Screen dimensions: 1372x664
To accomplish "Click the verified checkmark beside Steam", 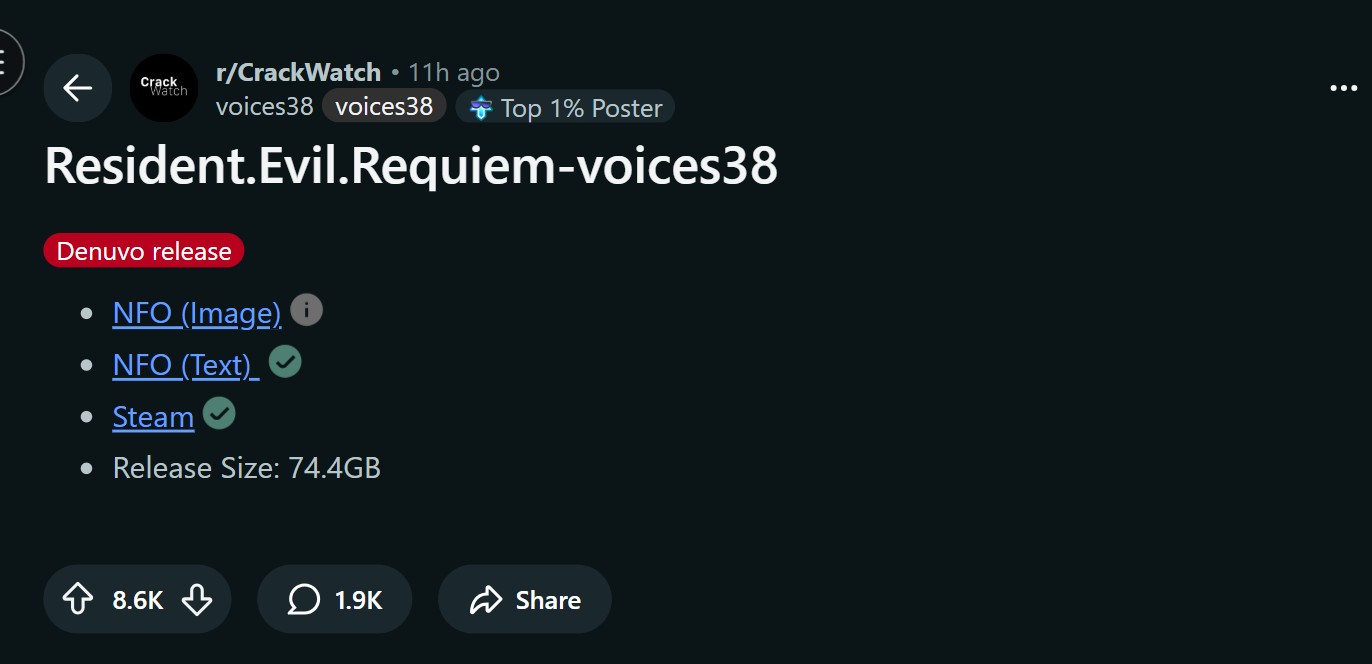I will (x=219, y=412).
